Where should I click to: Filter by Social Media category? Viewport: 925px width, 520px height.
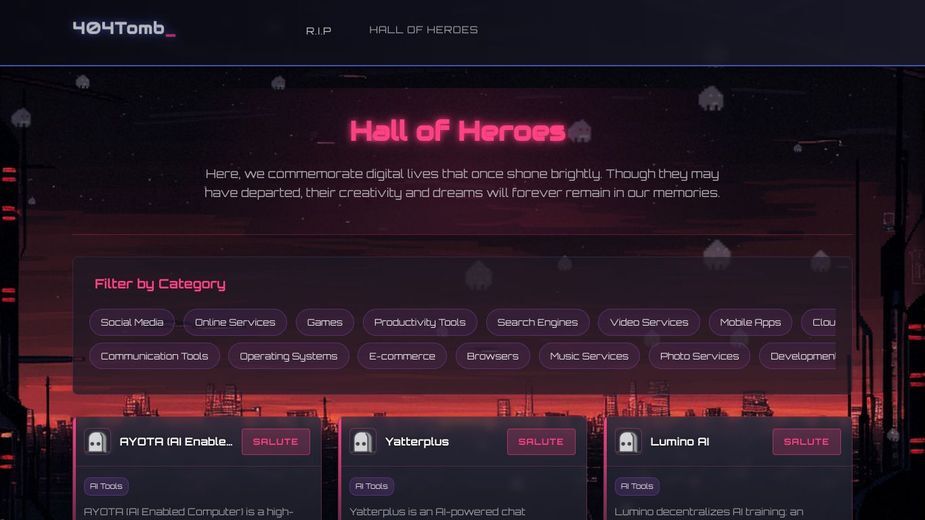point(132,322)
